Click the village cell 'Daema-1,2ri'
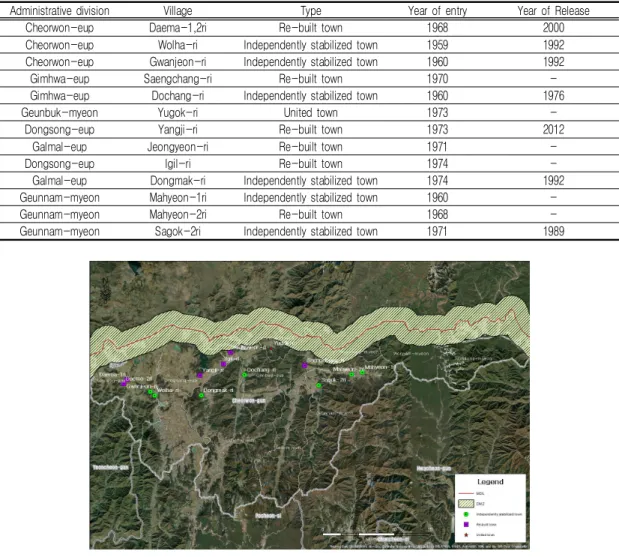Screen dimensions: 619x557 [178, 28]
